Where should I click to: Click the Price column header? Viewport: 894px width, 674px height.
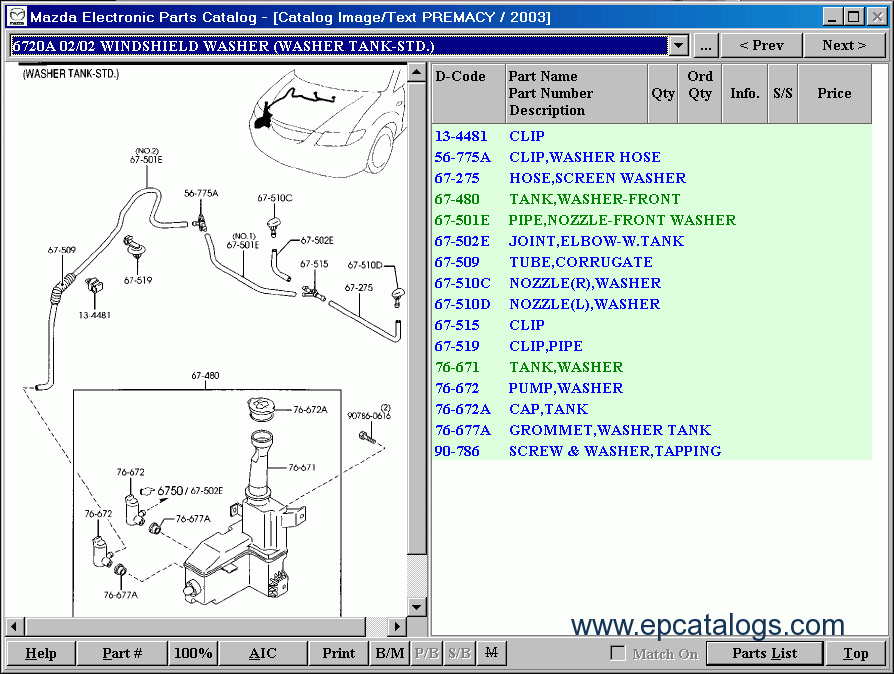[x=835, y=94]
